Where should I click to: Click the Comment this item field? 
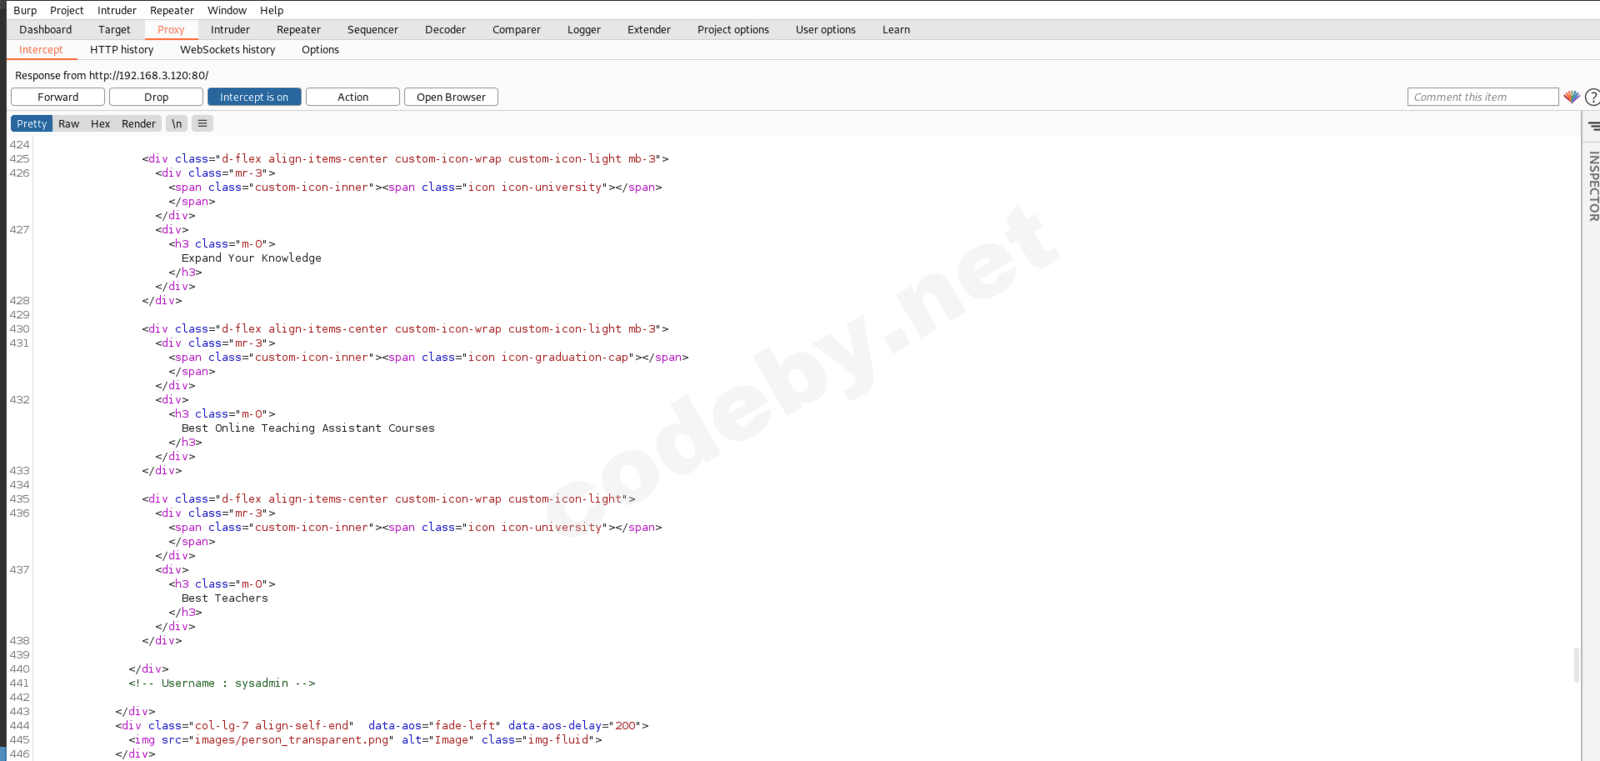click(x=1483, y=97)
